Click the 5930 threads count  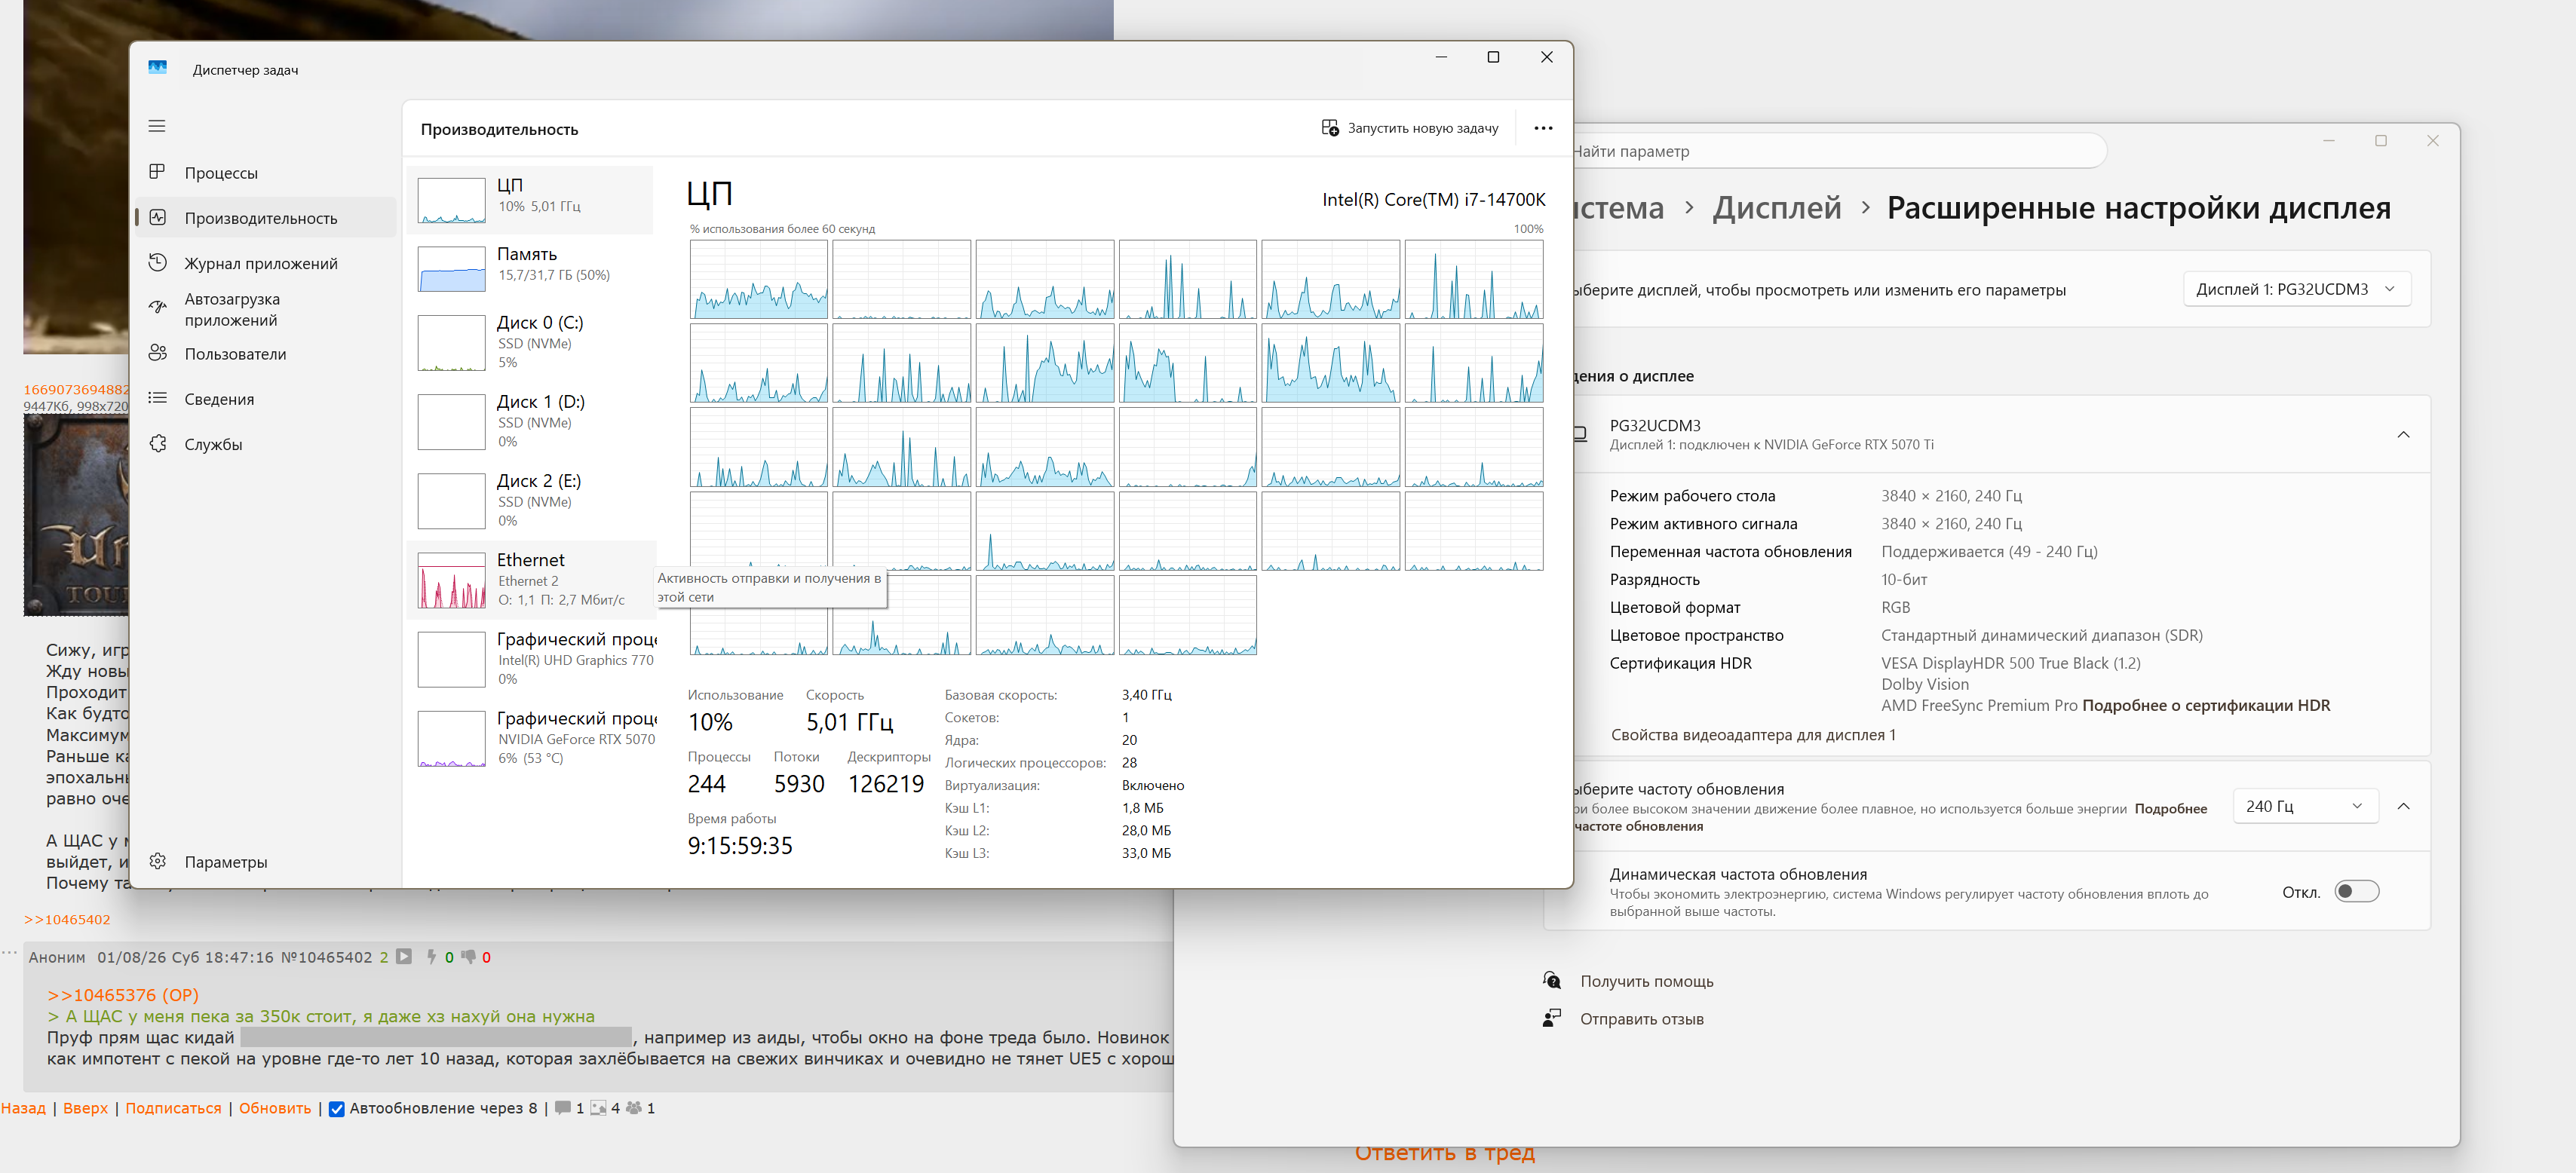point(799,784)
